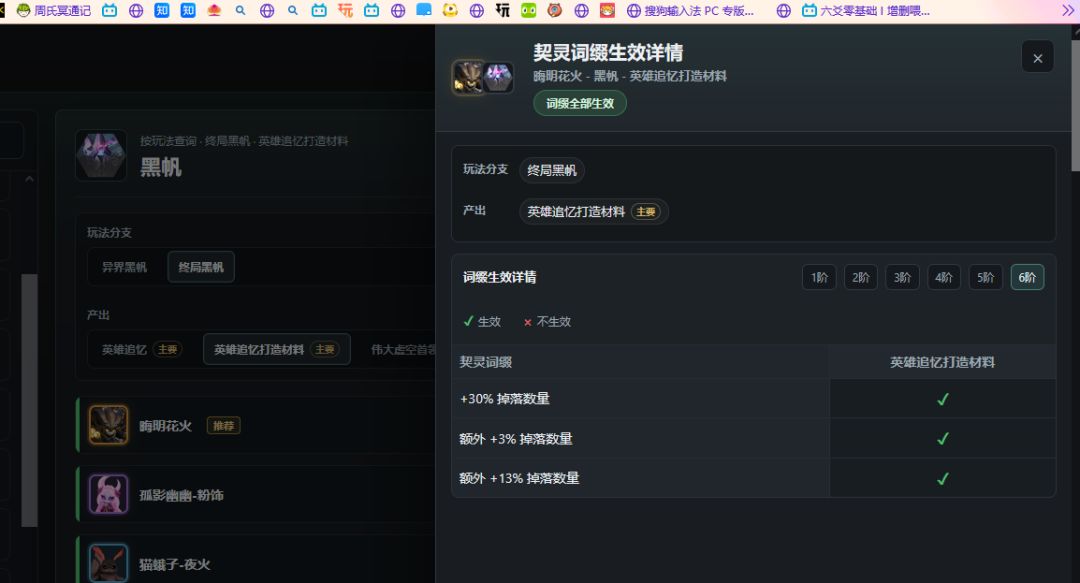Open the brown bear bookmark icon
1080x583 pixels.
554,10
